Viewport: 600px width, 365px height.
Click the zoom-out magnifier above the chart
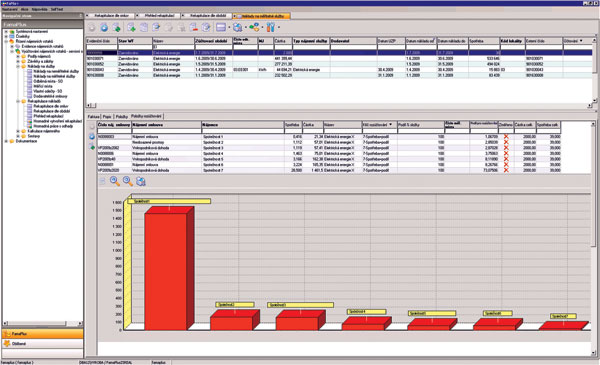click(128, 181)
